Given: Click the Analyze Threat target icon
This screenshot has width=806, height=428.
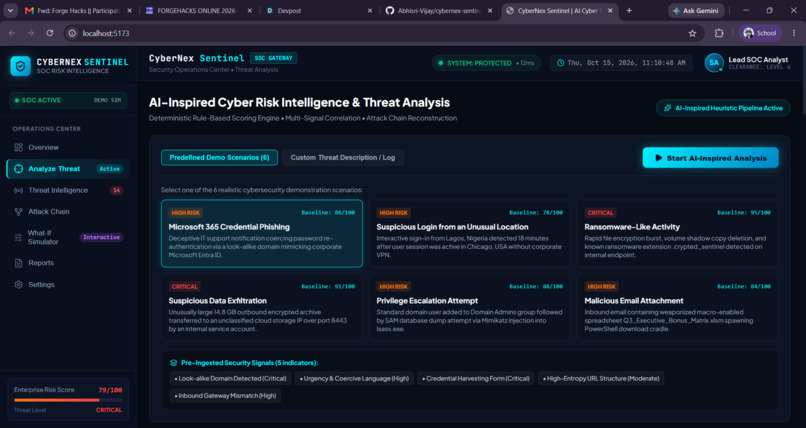Looking at the screenshot, I should click(x=19, y=169).
